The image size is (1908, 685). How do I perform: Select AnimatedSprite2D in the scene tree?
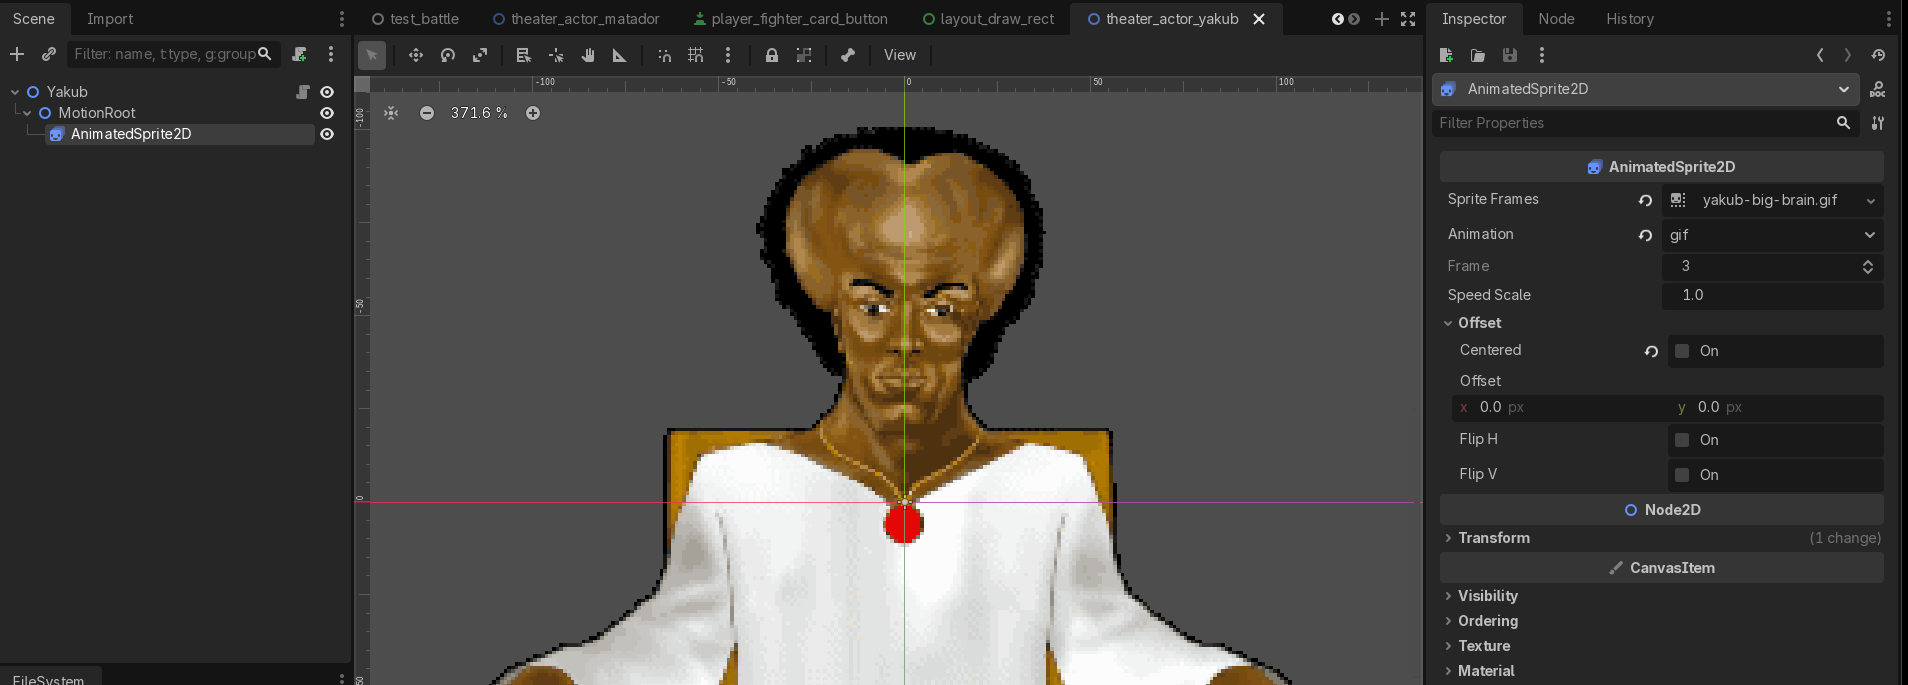tap(131, 134)
